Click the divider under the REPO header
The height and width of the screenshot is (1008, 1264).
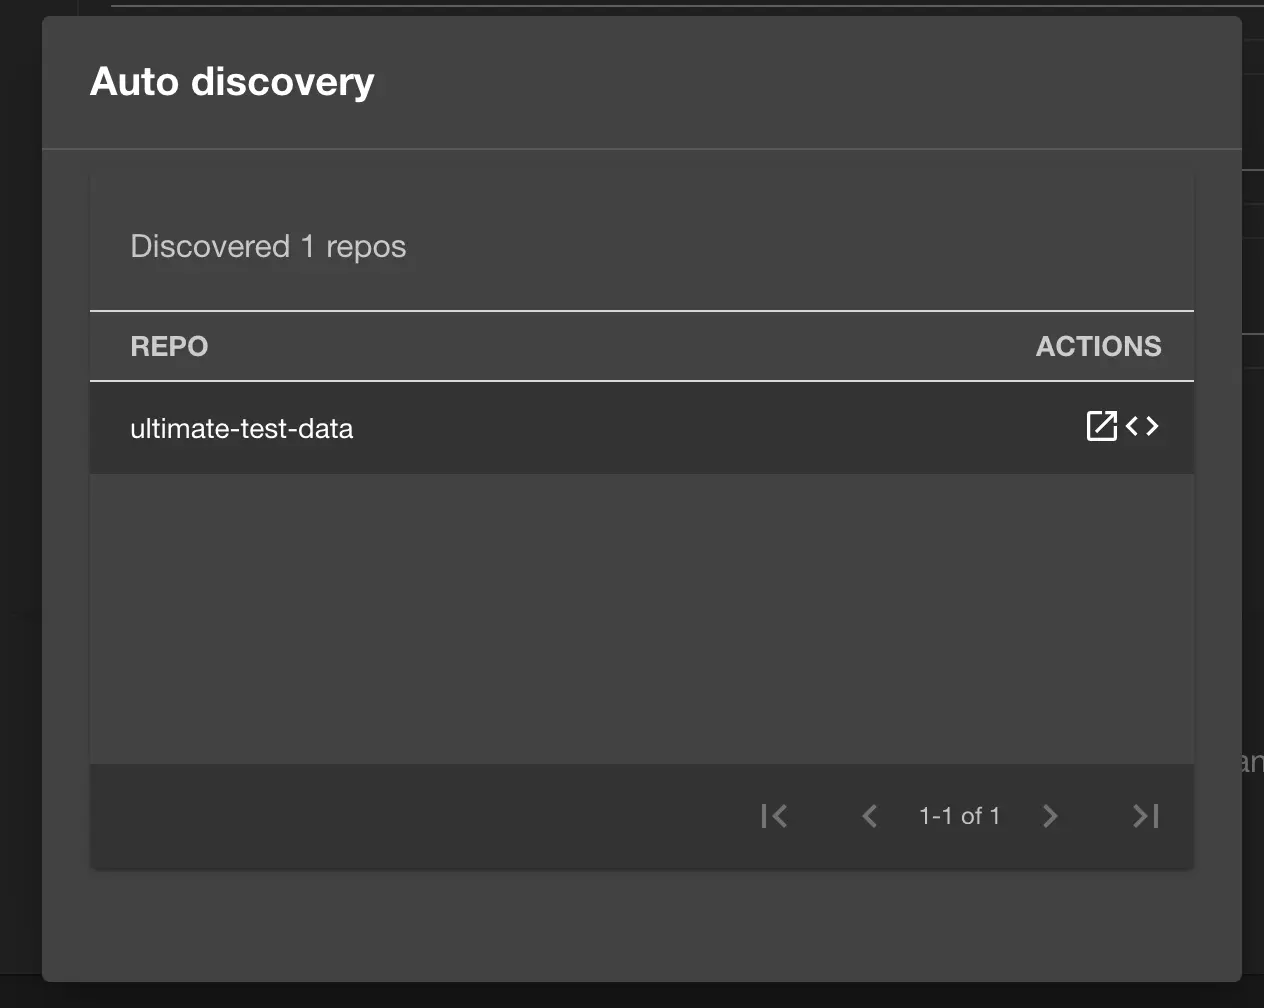pos(642,380)
